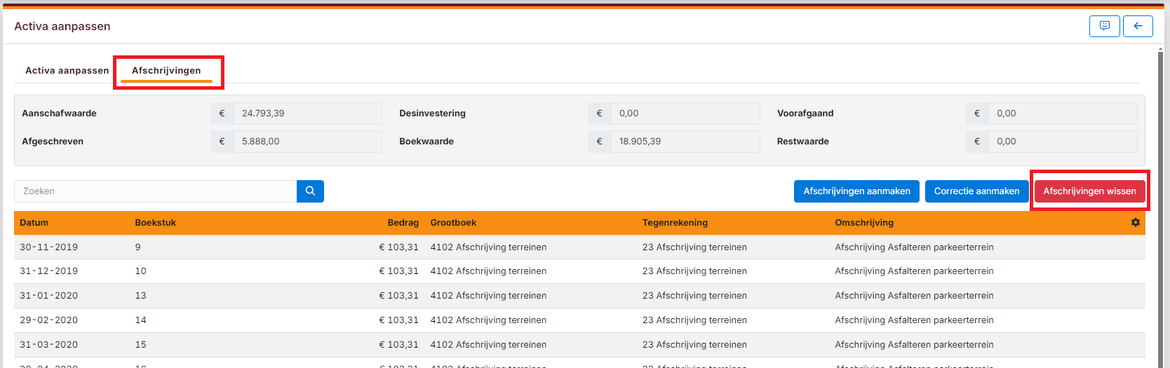Select the row dated 31-01-2020
Image resolution: width=1170 pixels, height=368 pixels.
tap(579, 296)
